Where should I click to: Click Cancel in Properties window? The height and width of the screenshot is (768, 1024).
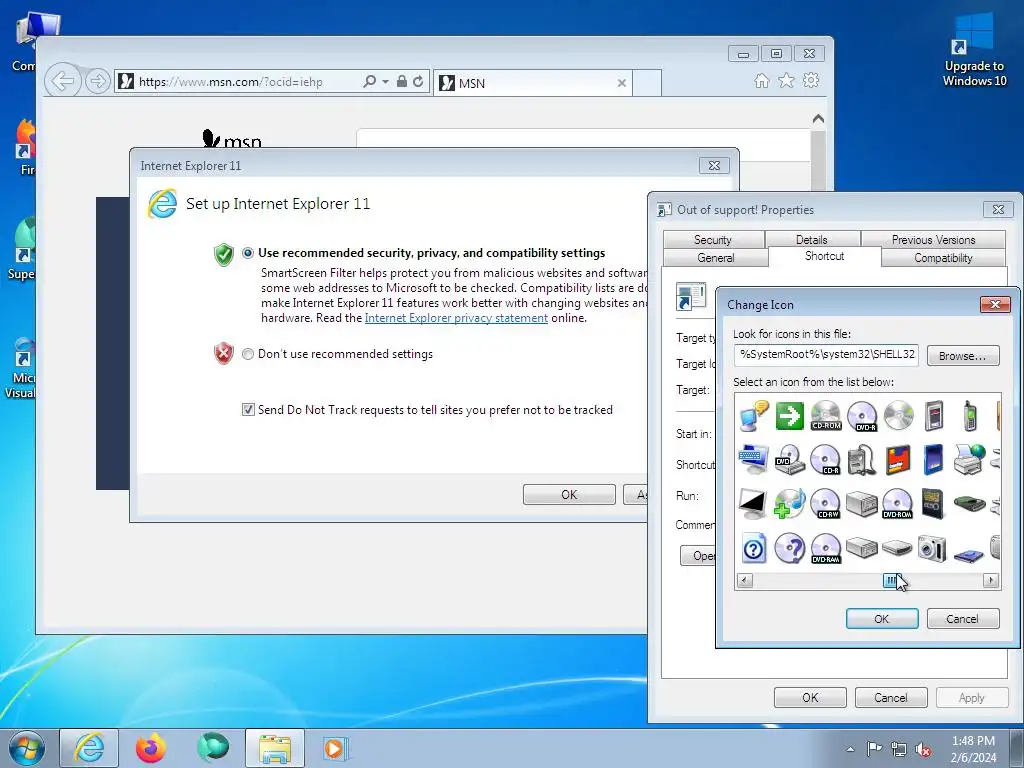click(x=891, y=697)
